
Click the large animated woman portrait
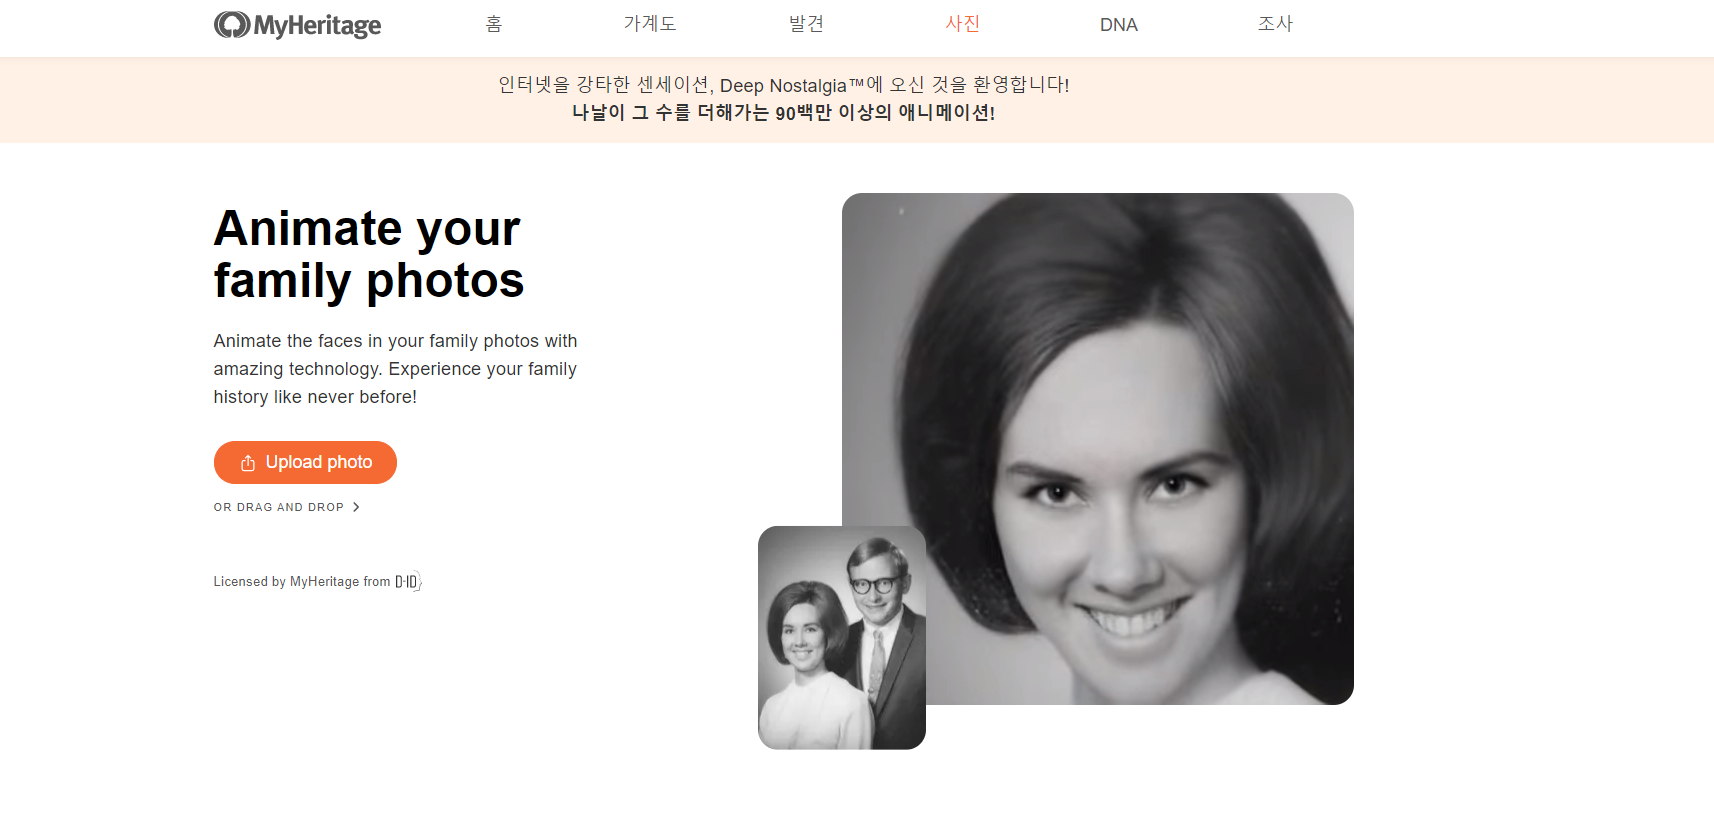(1098, 449)
